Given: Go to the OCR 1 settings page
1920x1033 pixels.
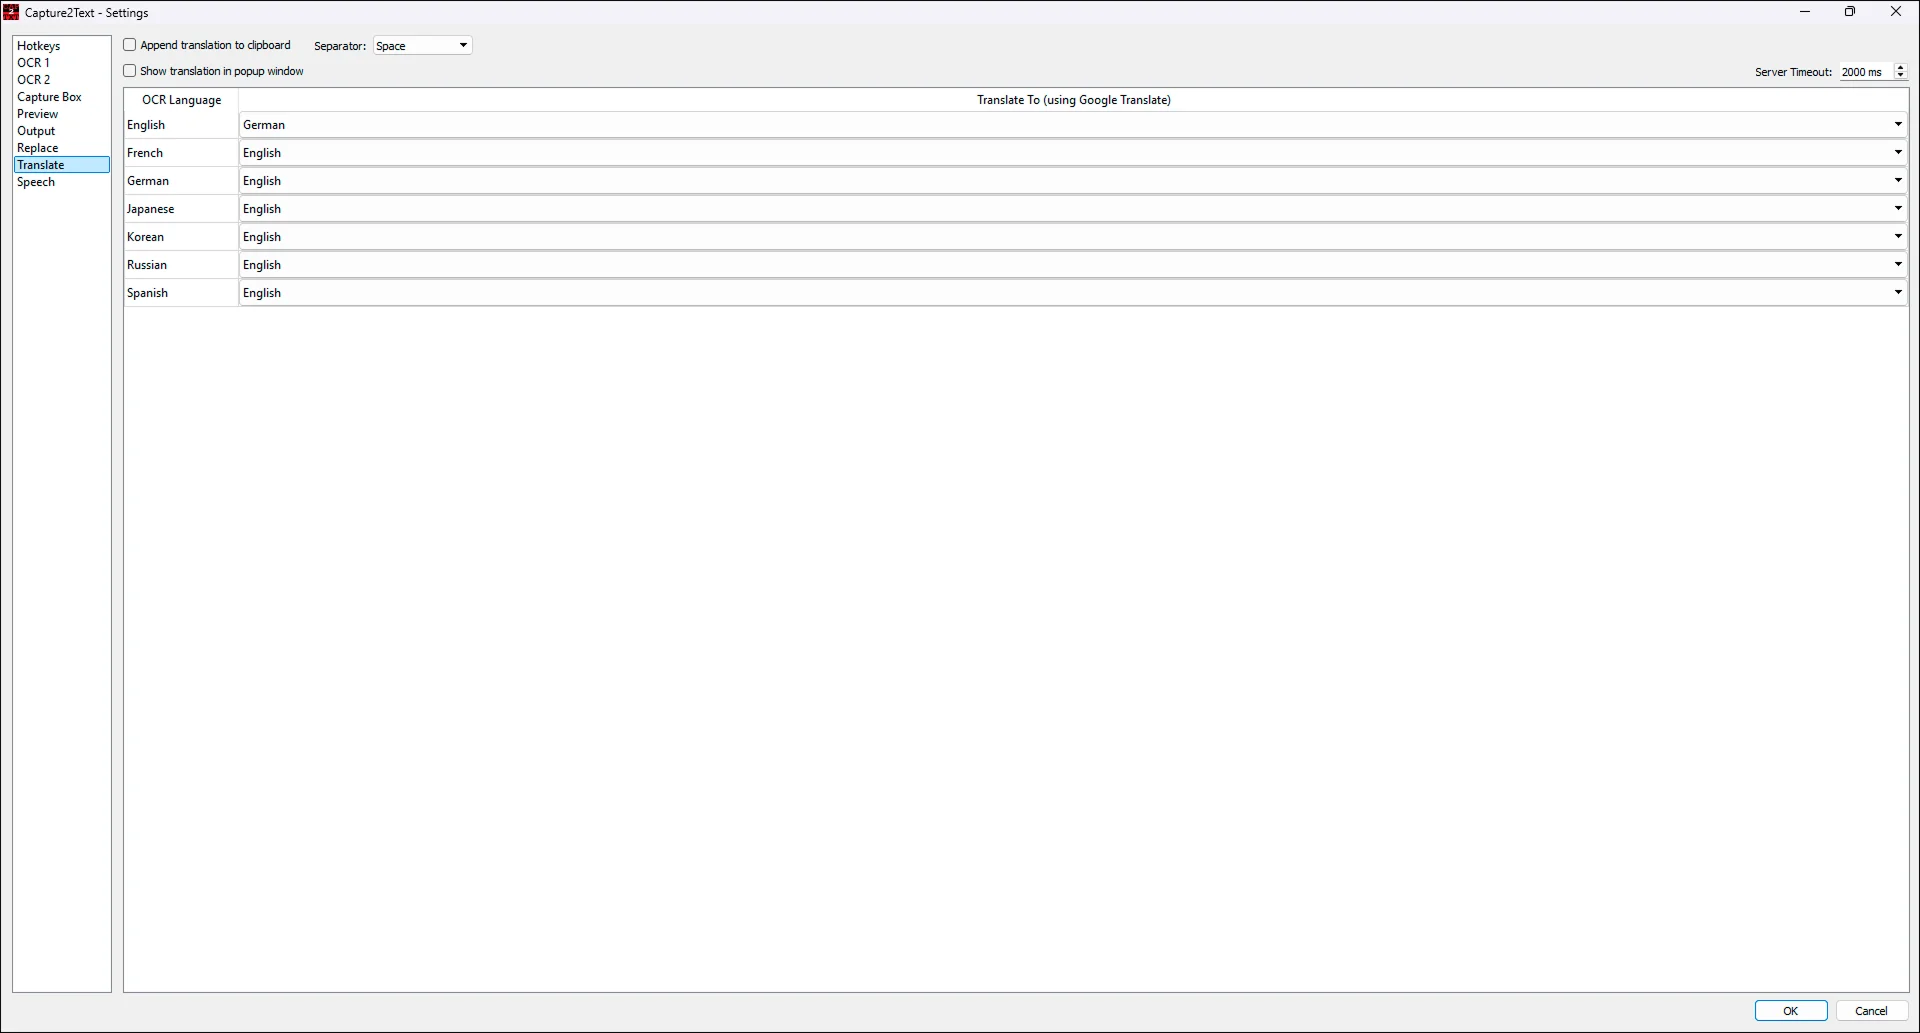Looking at the screenshot, I should 62,63.
